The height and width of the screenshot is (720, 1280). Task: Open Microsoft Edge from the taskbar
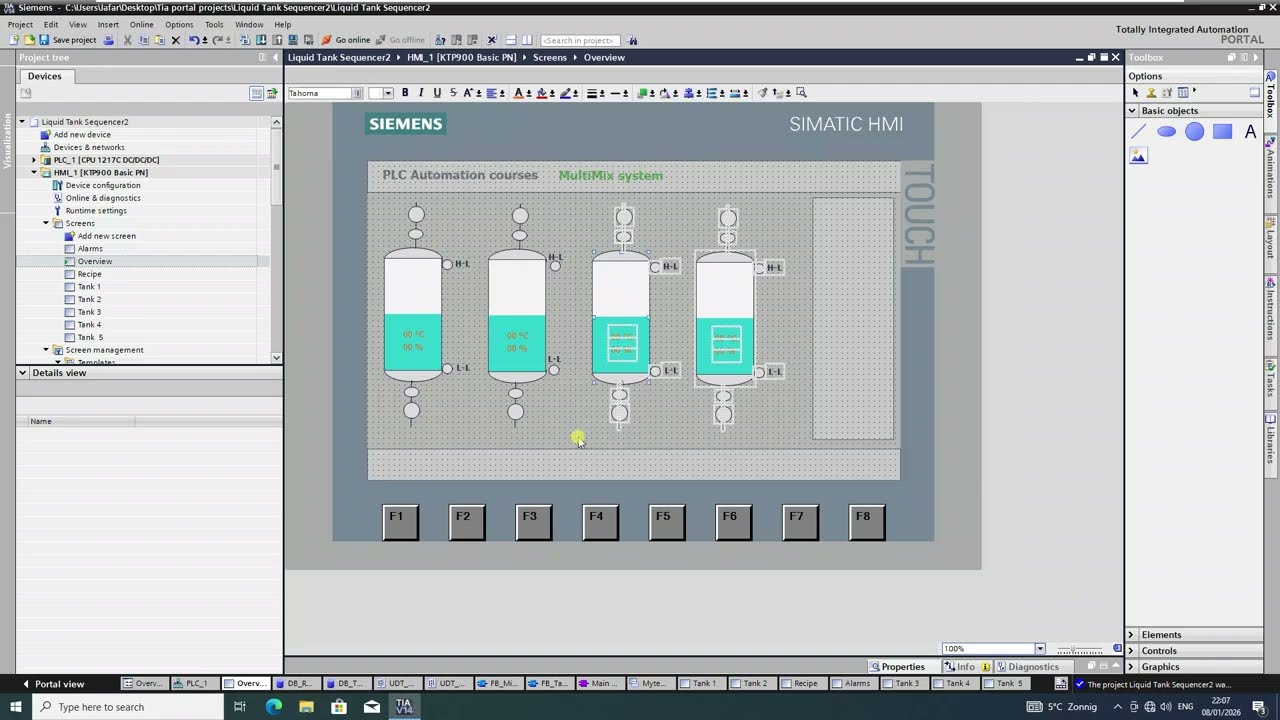(x=273, y=706)
